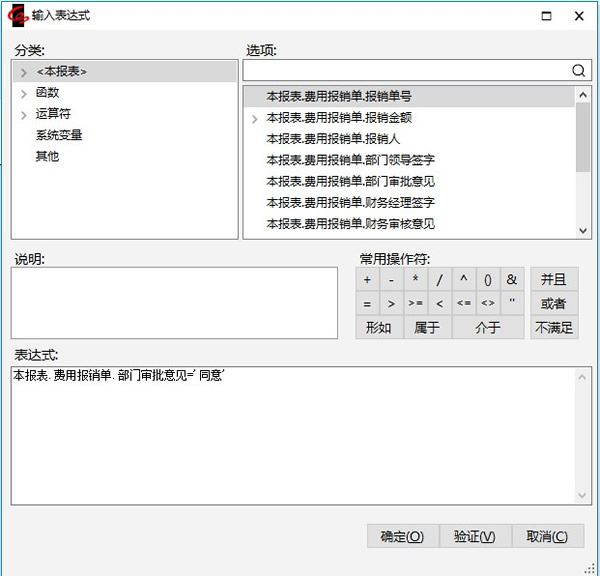
Task: Insert the multiply (*) operator
Action: tap(415, 280)
